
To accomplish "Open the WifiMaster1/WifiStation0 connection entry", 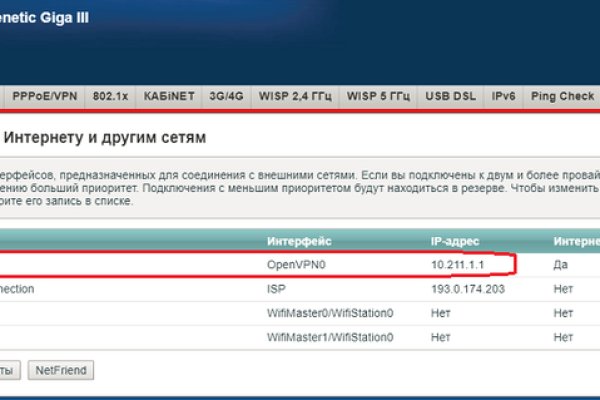I will coord(330,338).
